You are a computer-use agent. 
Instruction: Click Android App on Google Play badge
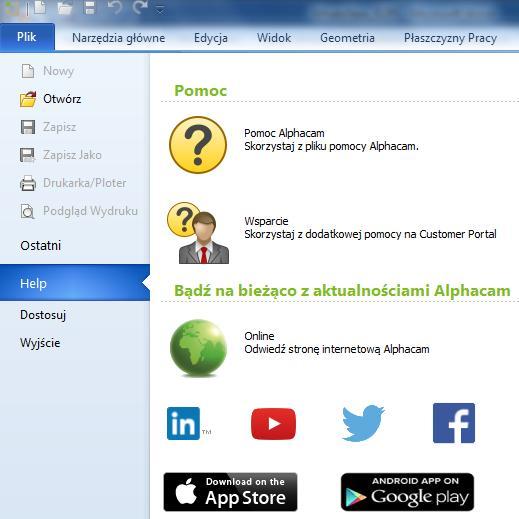point(407,492)
